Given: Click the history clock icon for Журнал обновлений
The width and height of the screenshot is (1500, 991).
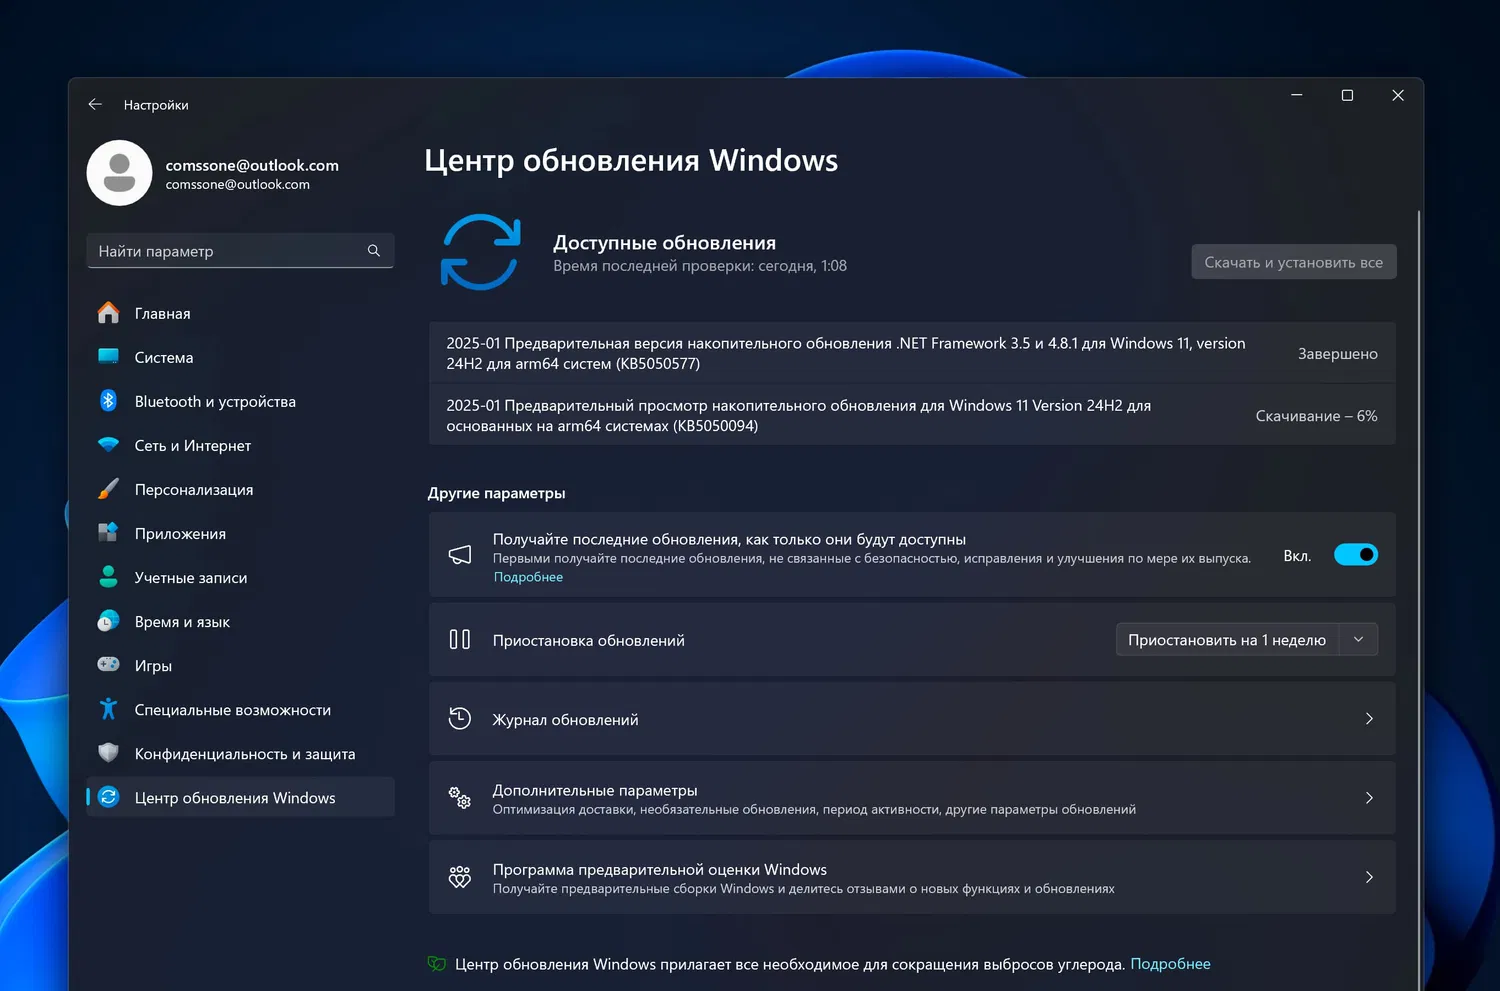Looking at the screenshot, I should [x=460, y=718].
